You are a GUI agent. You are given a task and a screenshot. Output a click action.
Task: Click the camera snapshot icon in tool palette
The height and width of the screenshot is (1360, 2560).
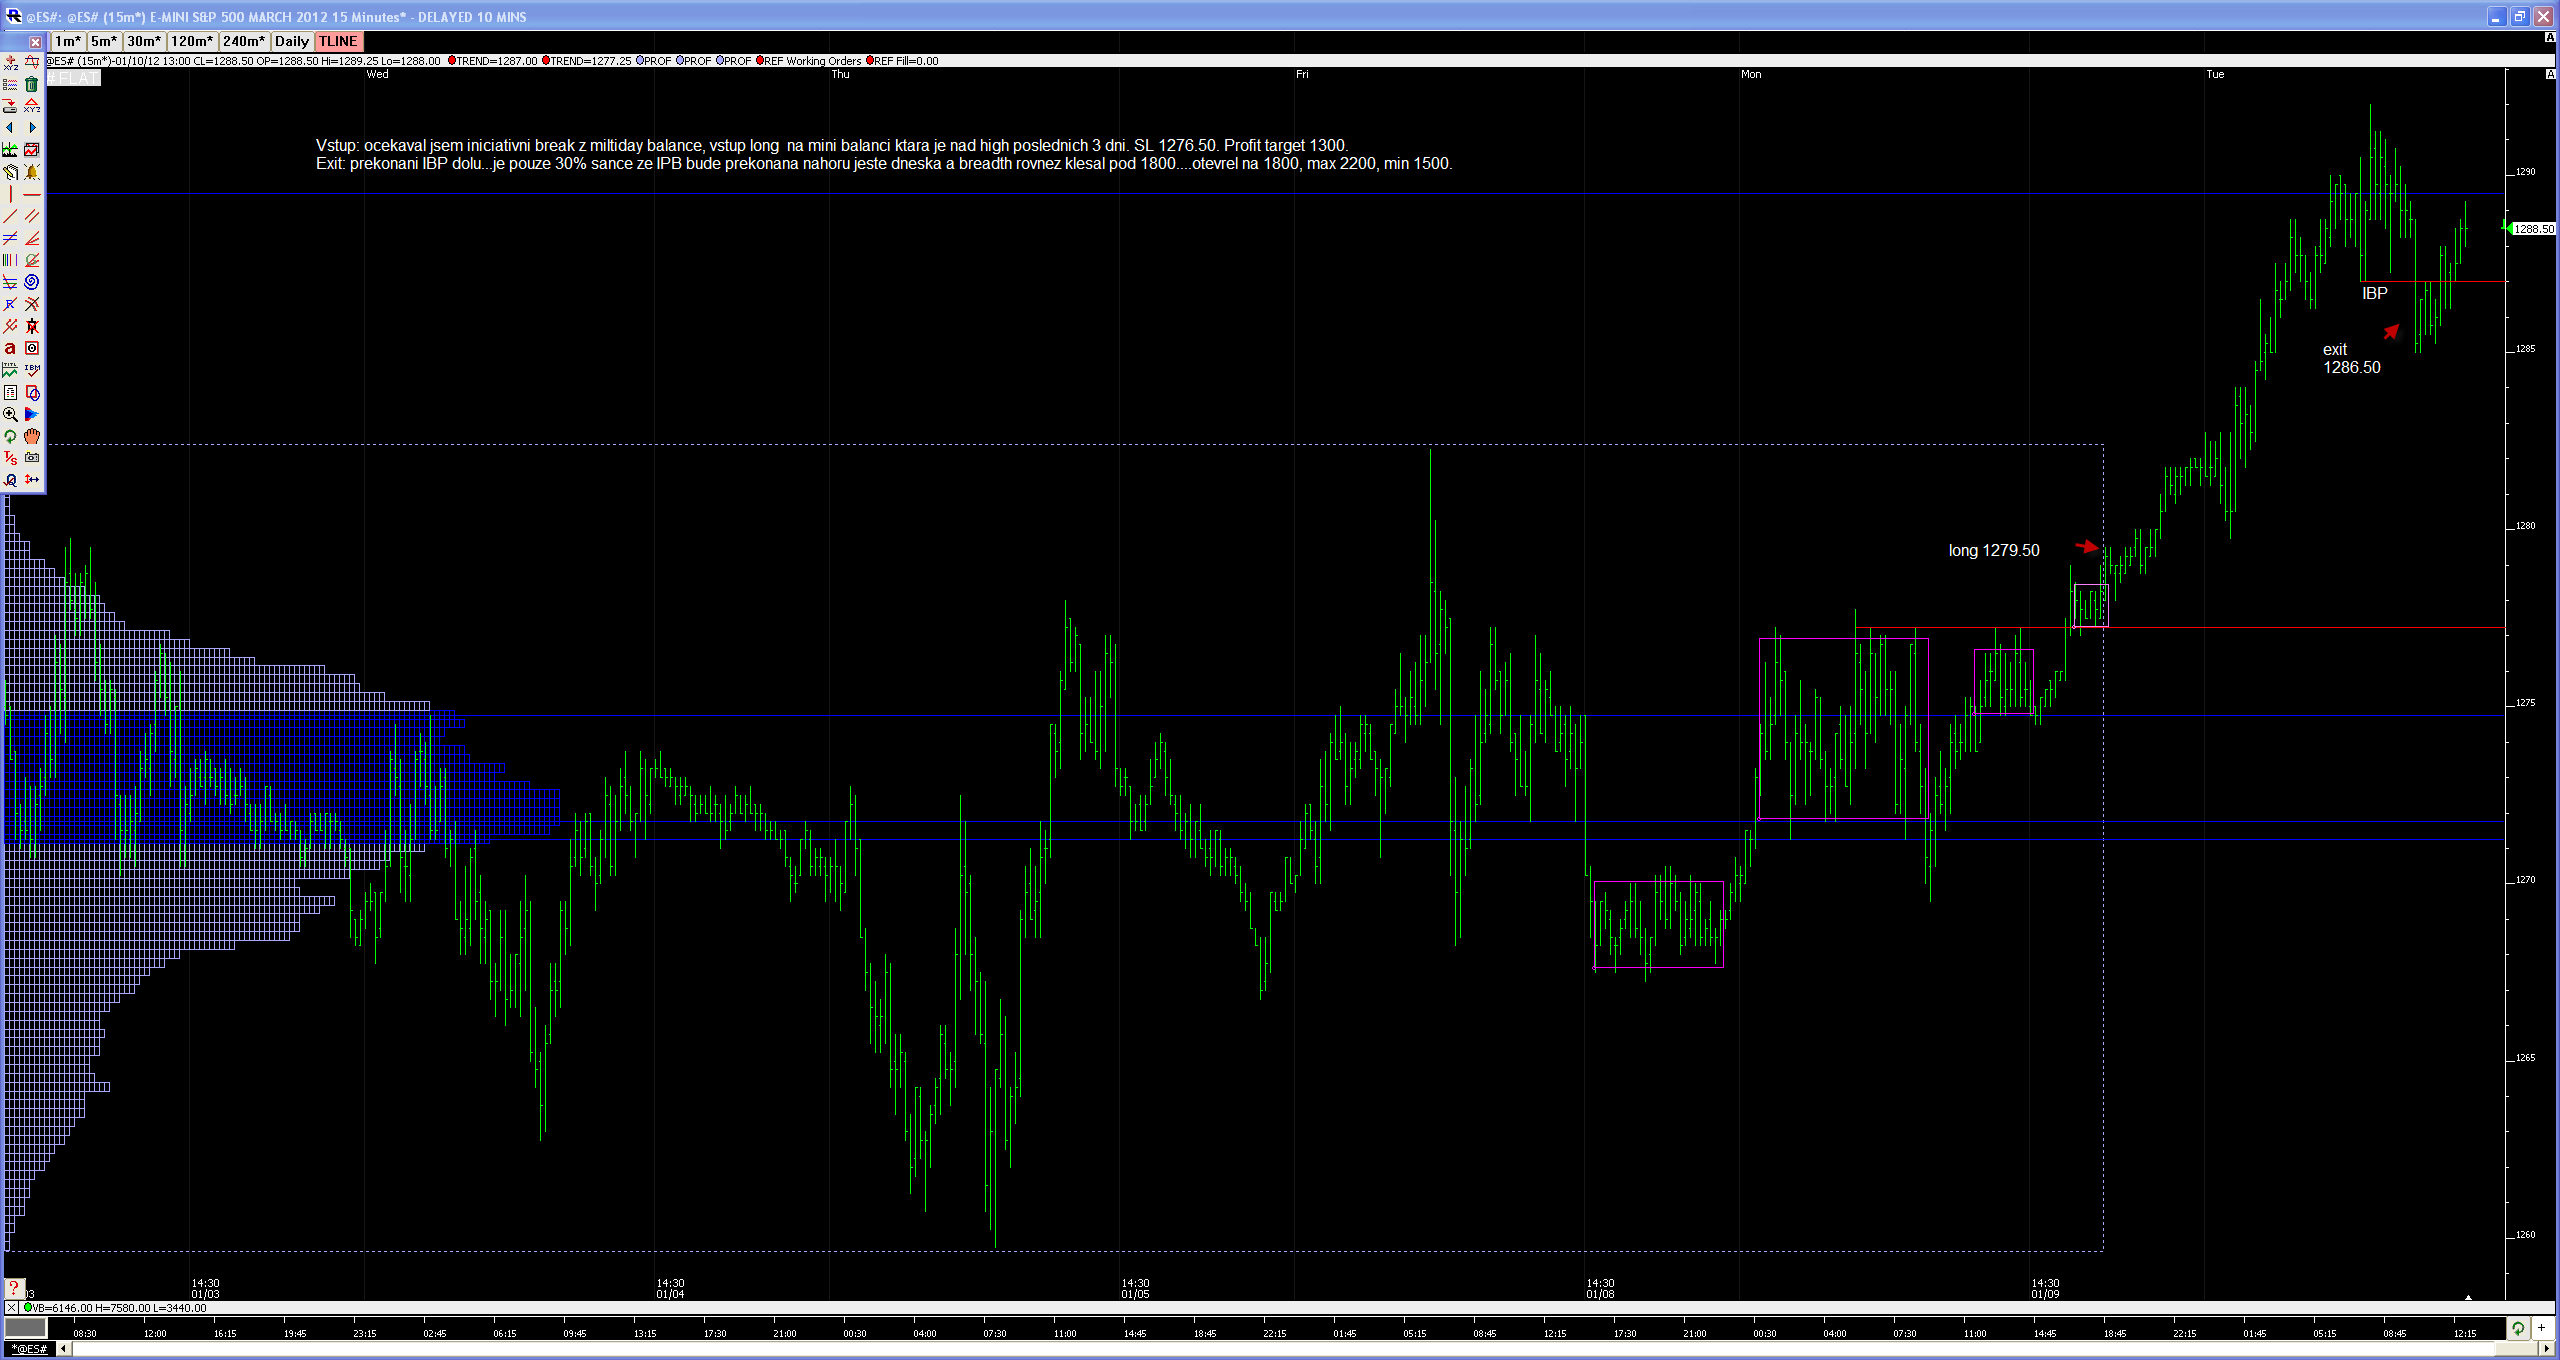[32, 458]
